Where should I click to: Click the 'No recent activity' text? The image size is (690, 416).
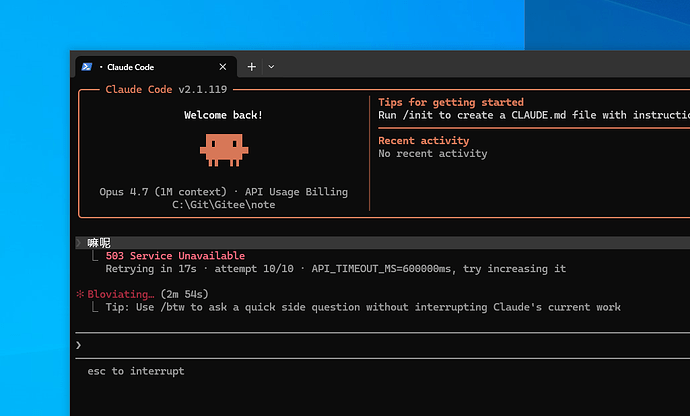point(433,154)
